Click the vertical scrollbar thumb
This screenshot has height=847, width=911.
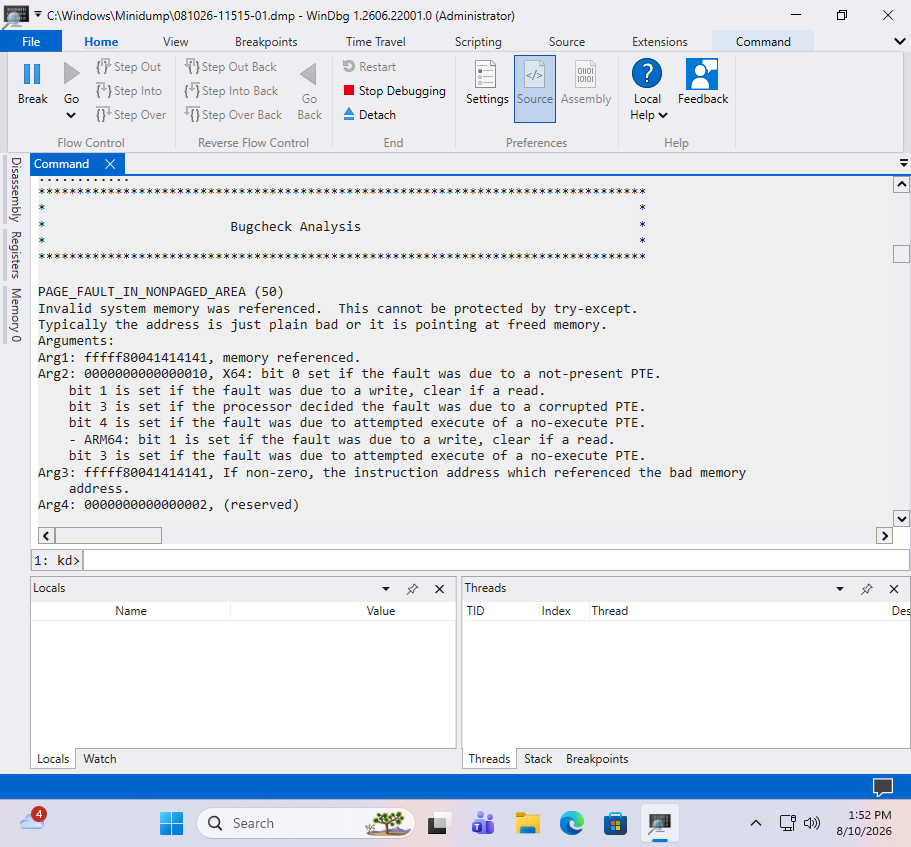point(901,254)
